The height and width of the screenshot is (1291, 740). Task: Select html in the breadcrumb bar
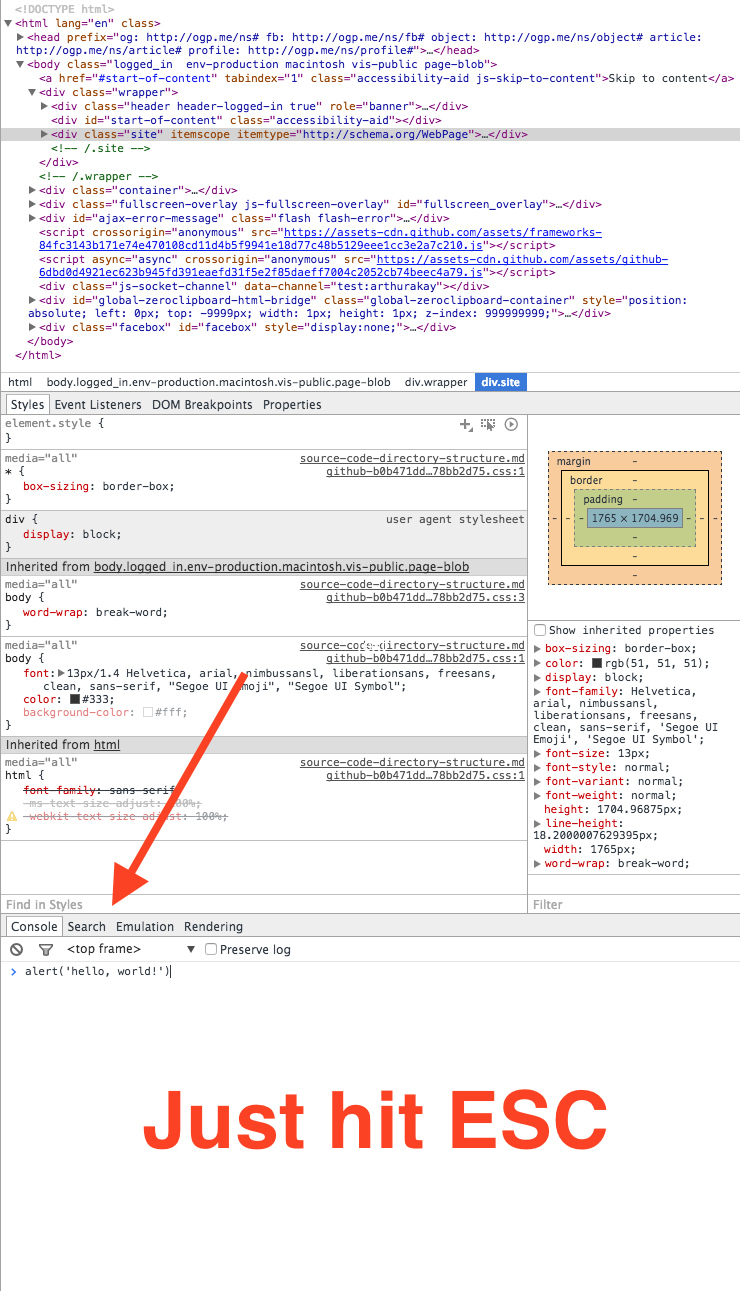[x=20, y=382]
